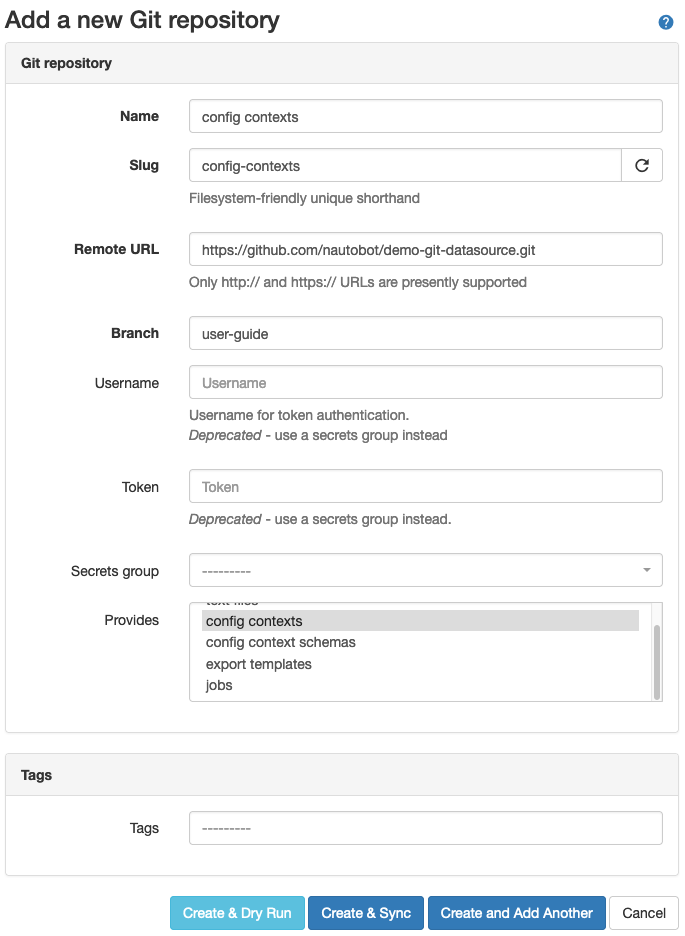Click Create & Dry Run
This screenshot has width=685, height=936.
[237, 913]
